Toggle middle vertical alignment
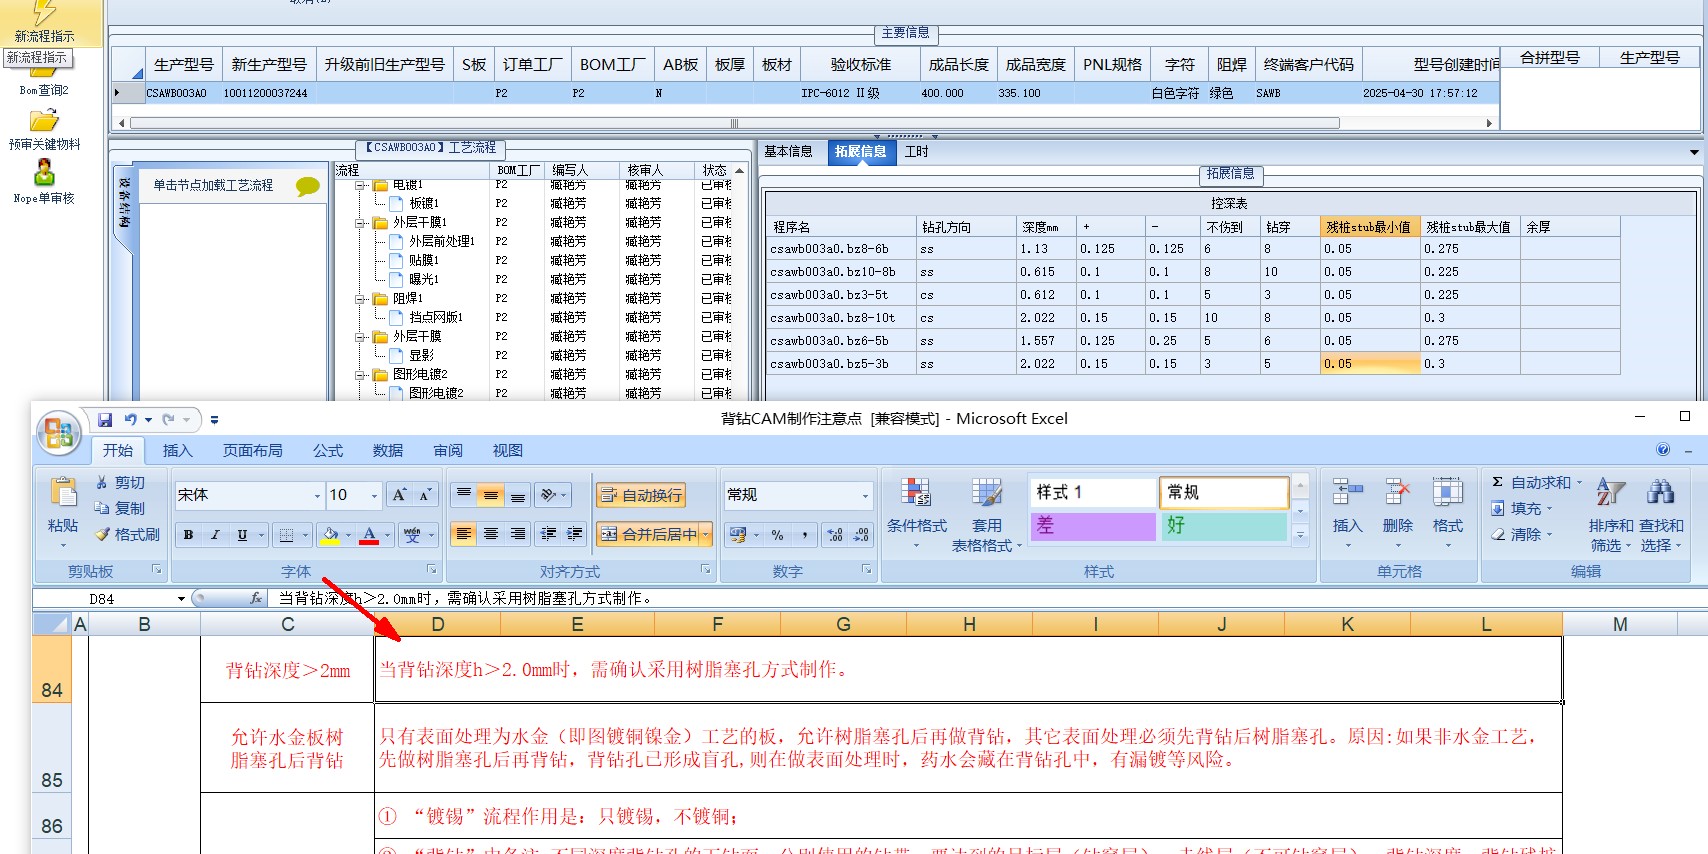This screenshot has width=1708, height=854. tap(490, 494)
